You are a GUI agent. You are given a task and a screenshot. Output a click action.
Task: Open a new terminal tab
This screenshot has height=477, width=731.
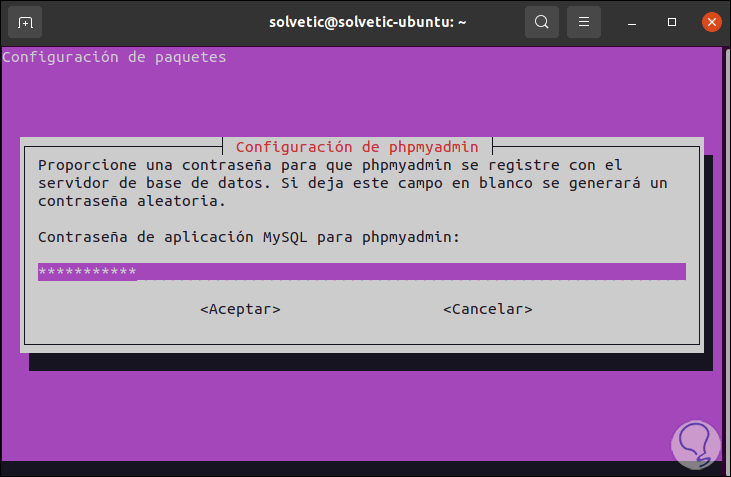25,22
